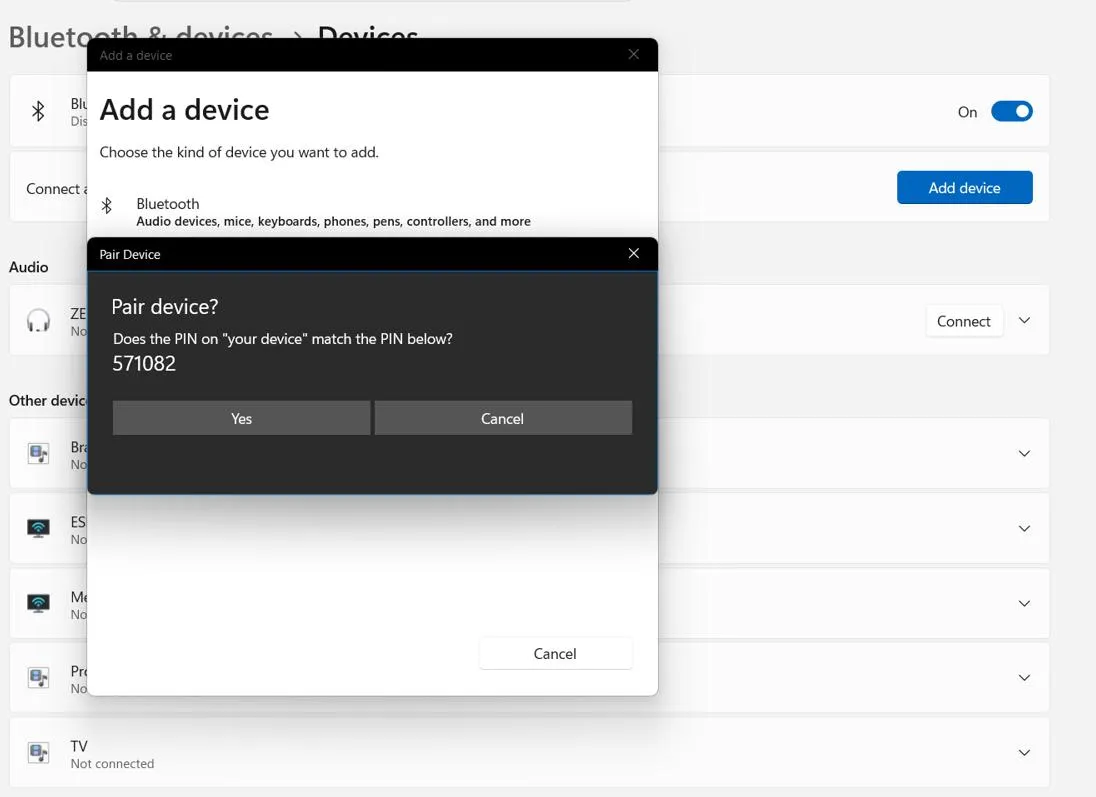The width and height of the screenshot is (1096, 797).
Task: Click the media device icon beside TV
Action: (38, 752)
